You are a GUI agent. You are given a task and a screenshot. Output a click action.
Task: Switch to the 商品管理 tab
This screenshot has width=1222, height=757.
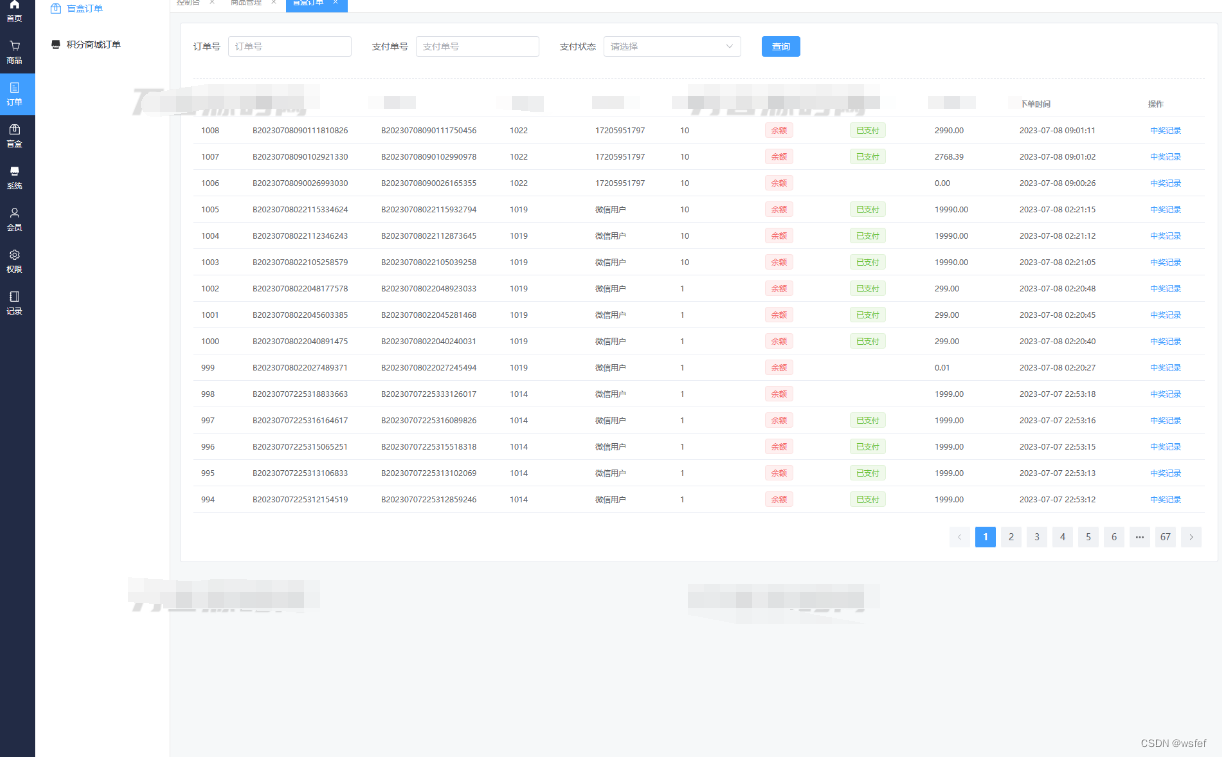[x=246, y=3]
